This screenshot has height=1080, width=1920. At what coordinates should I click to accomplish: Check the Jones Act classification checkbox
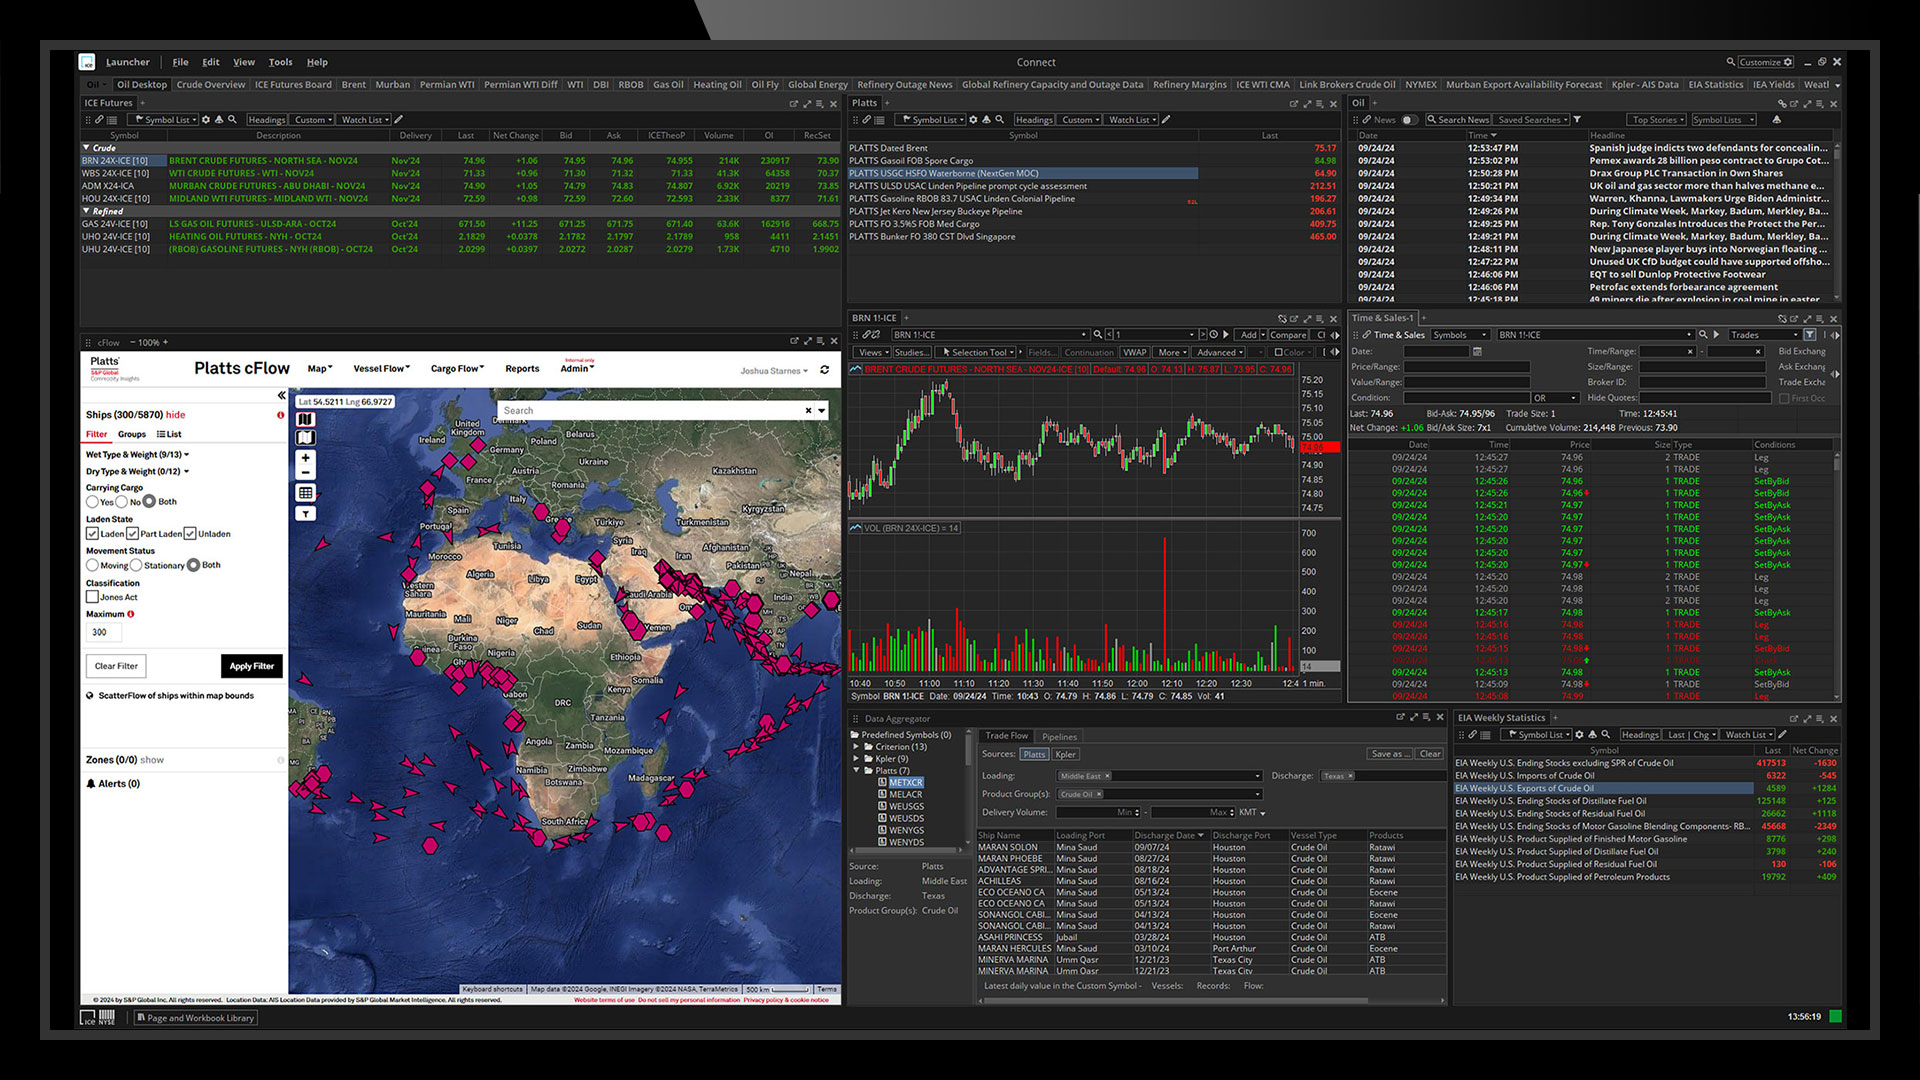[x=92, y=597]
